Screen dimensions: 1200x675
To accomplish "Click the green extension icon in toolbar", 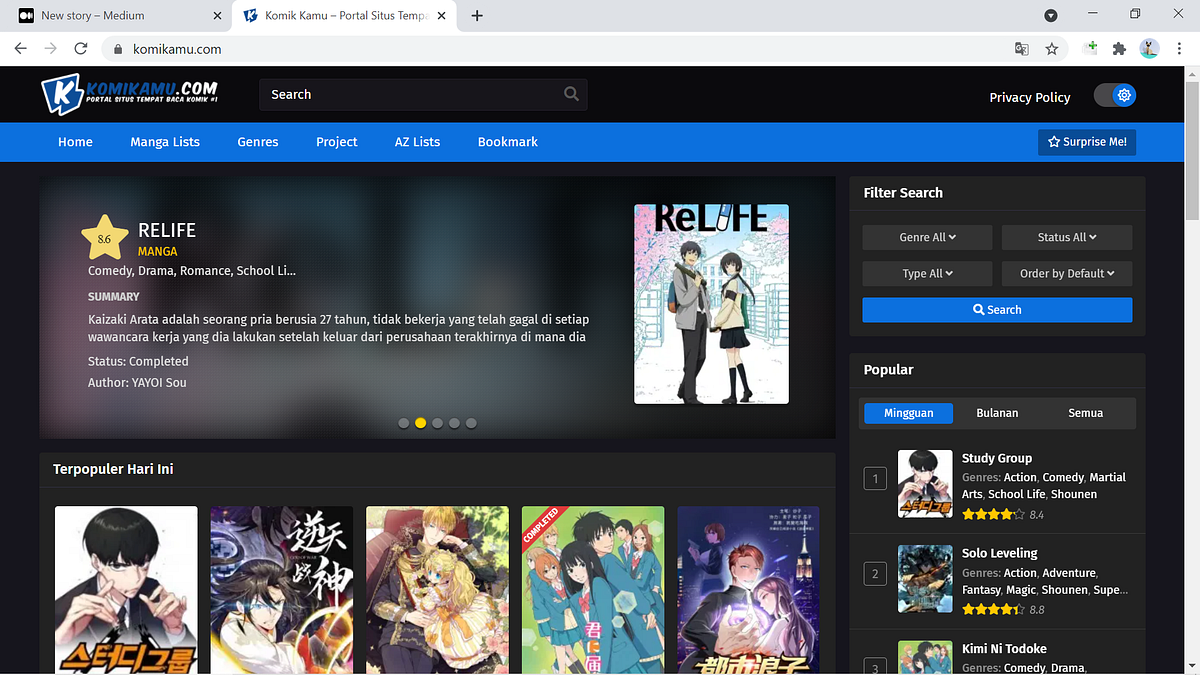I will click(1091, 48).
